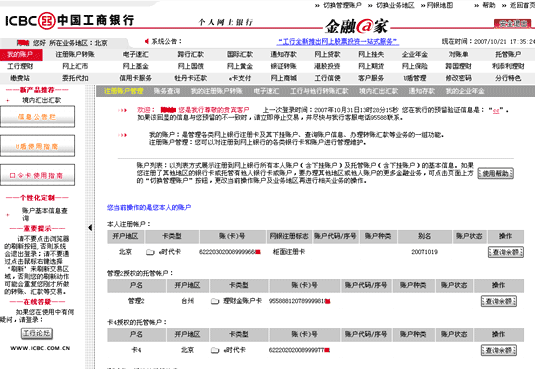The width and height of the screenshot is (535, 370).
Task: Click the folder icon in the 卡4 row
Action: (215, 350)
